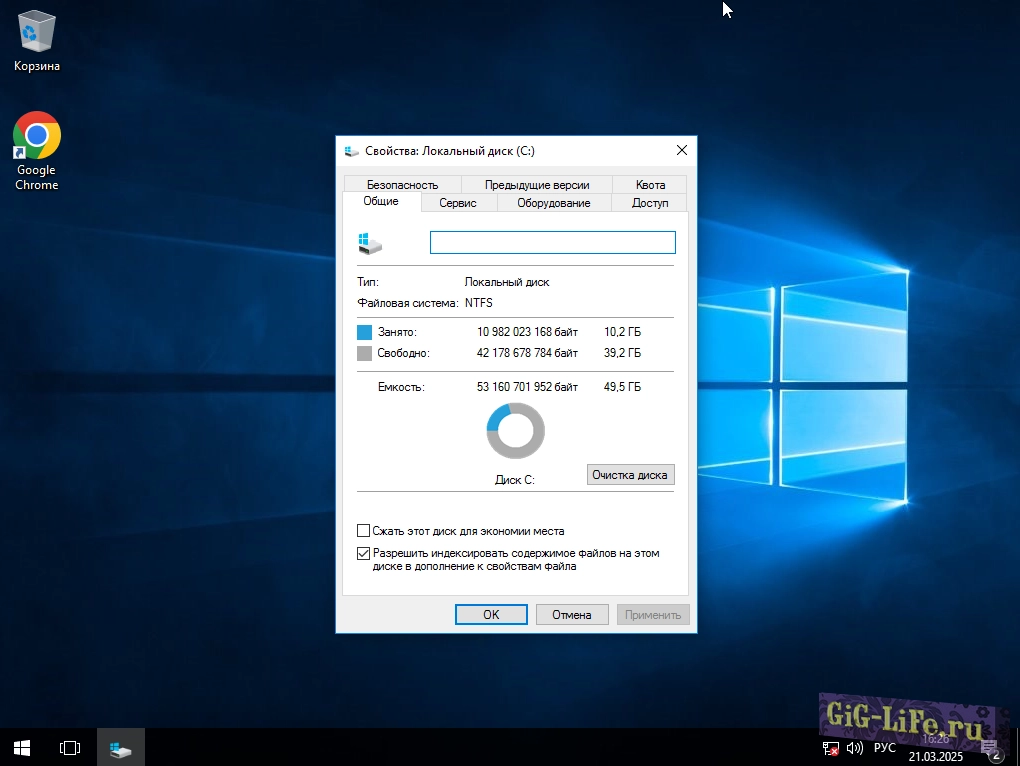Open the Сервис tab
The width and height of the screenshot is (1020, 766).
click(458, 203)
